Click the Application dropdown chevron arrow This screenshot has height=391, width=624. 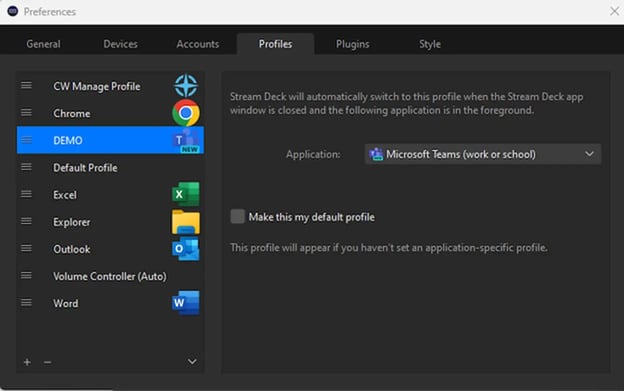(x=589, y=154)
